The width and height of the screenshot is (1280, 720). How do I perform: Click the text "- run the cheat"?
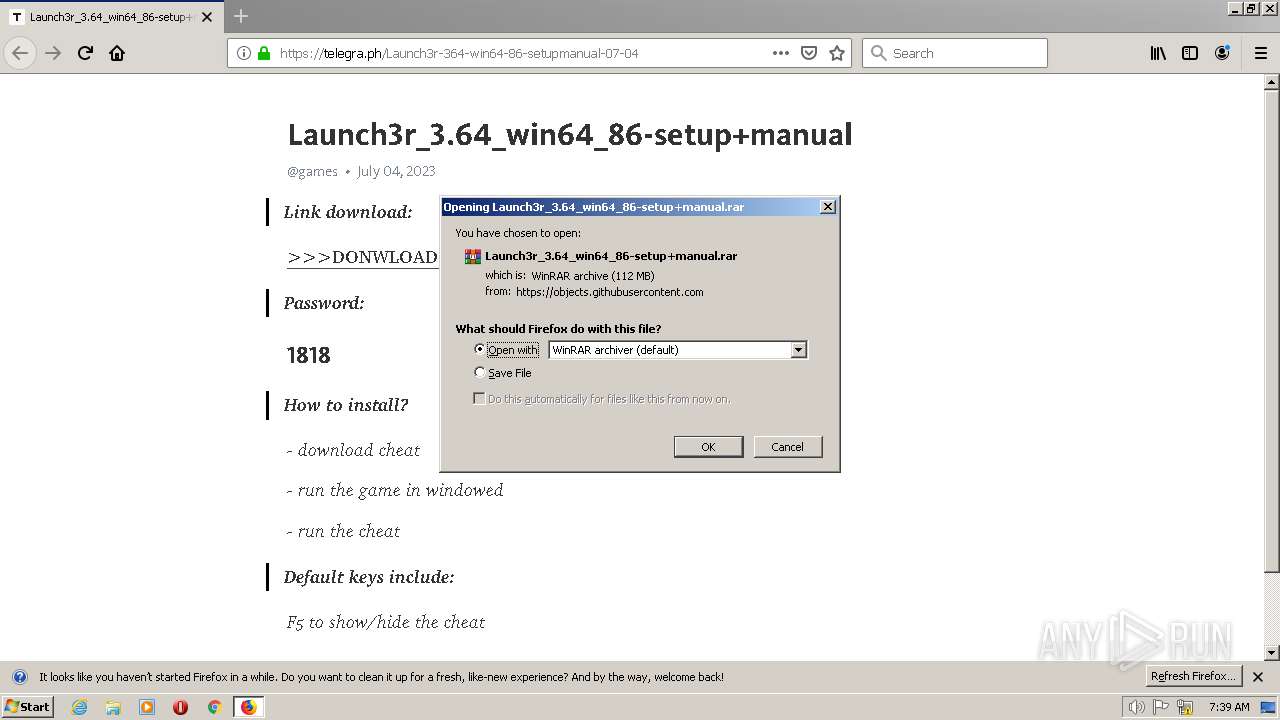point(343,531)
